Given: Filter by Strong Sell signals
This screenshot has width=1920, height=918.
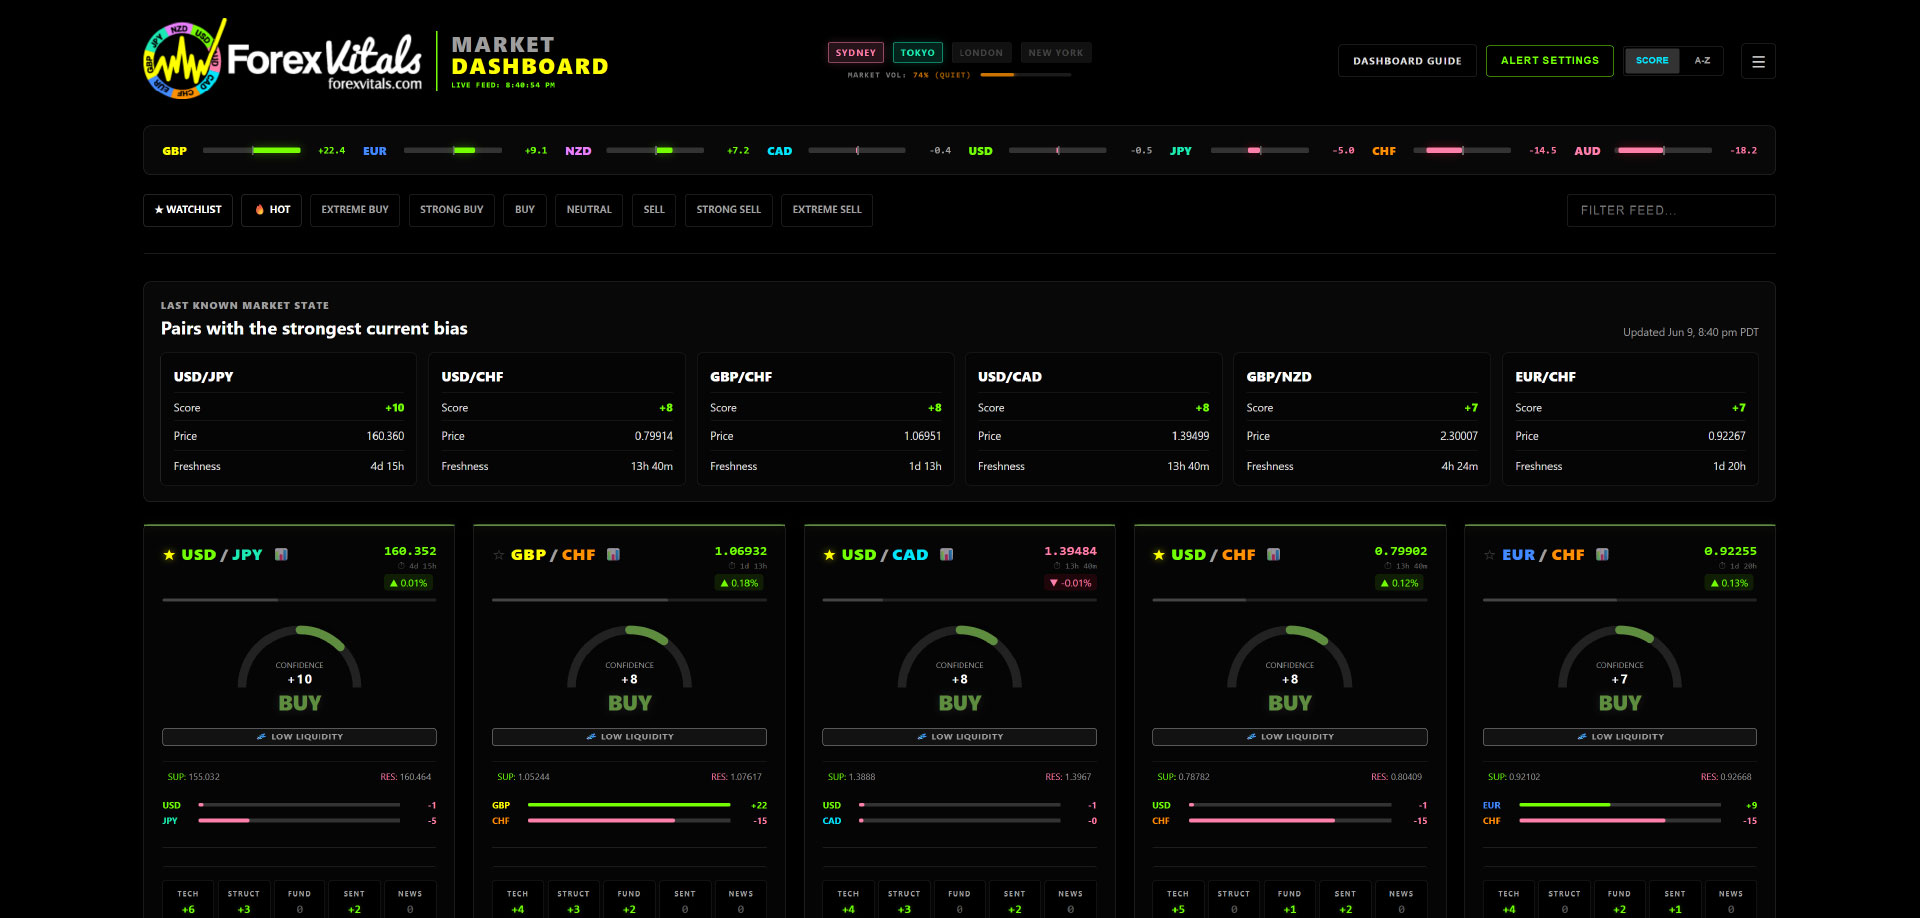Looking at the screenshot, I should (728, 210).
